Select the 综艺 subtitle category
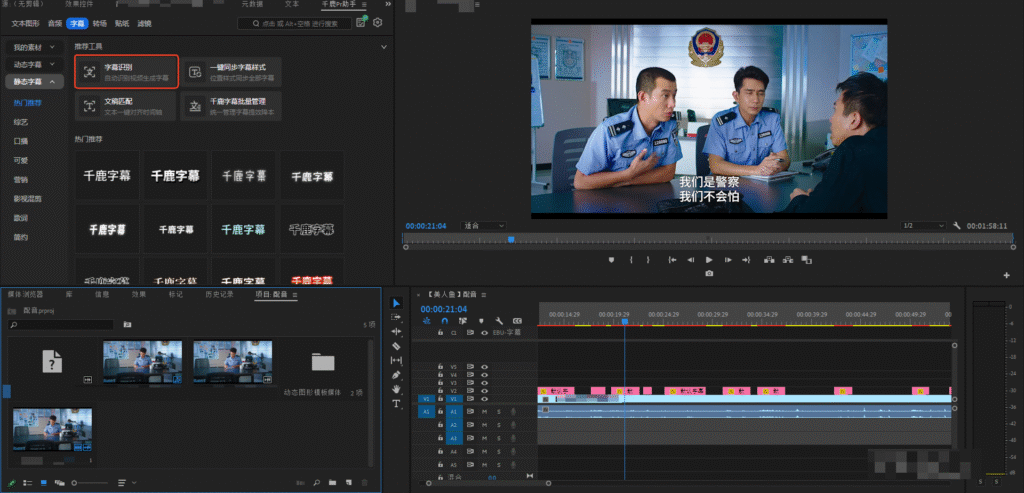This screenshot has width=1024, height=493. (x=20, y=122)
